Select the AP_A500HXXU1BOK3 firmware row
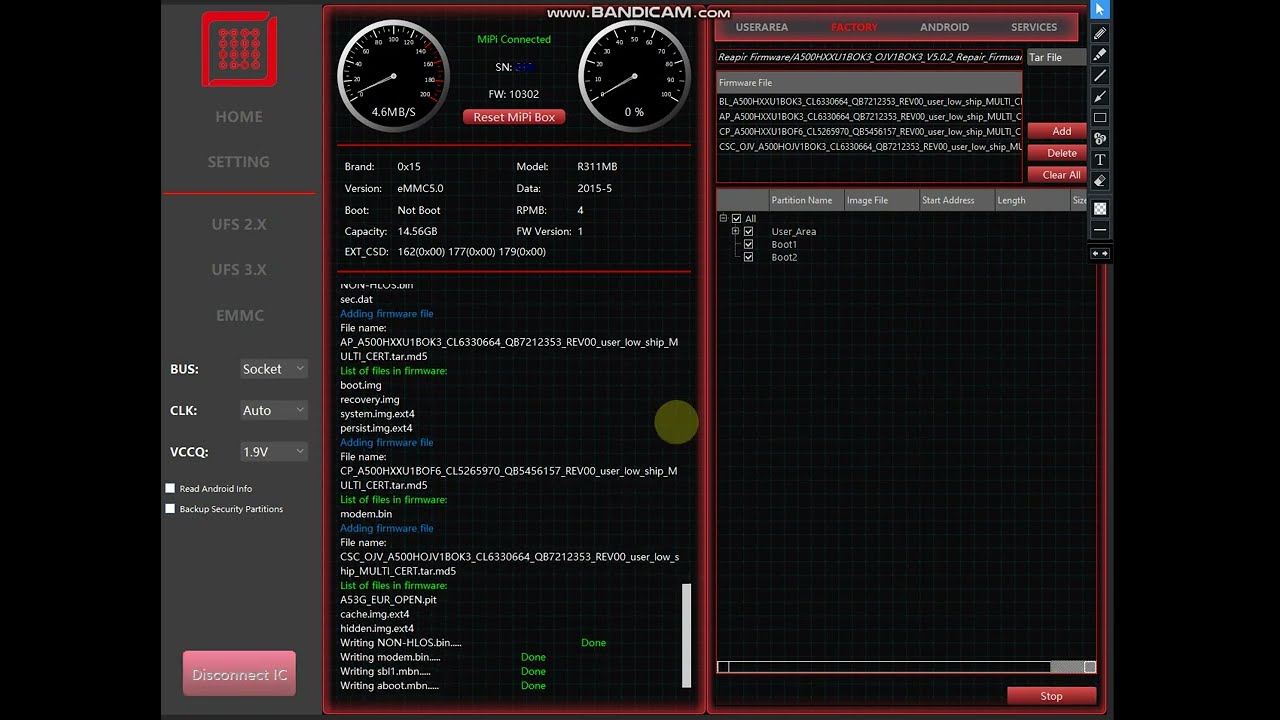The height and width of the screenshot is (720, 1280). [x=869, y=116]
